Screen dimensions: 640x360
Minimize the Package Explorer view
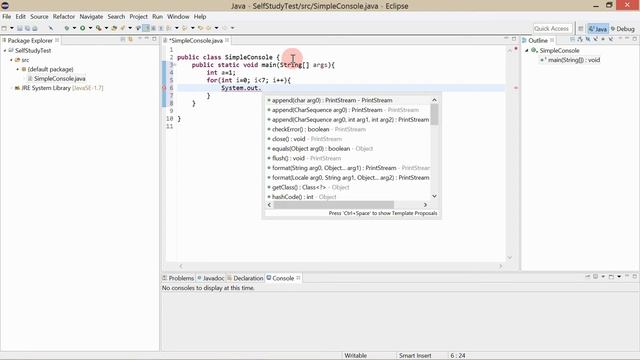tap(147, 38)
